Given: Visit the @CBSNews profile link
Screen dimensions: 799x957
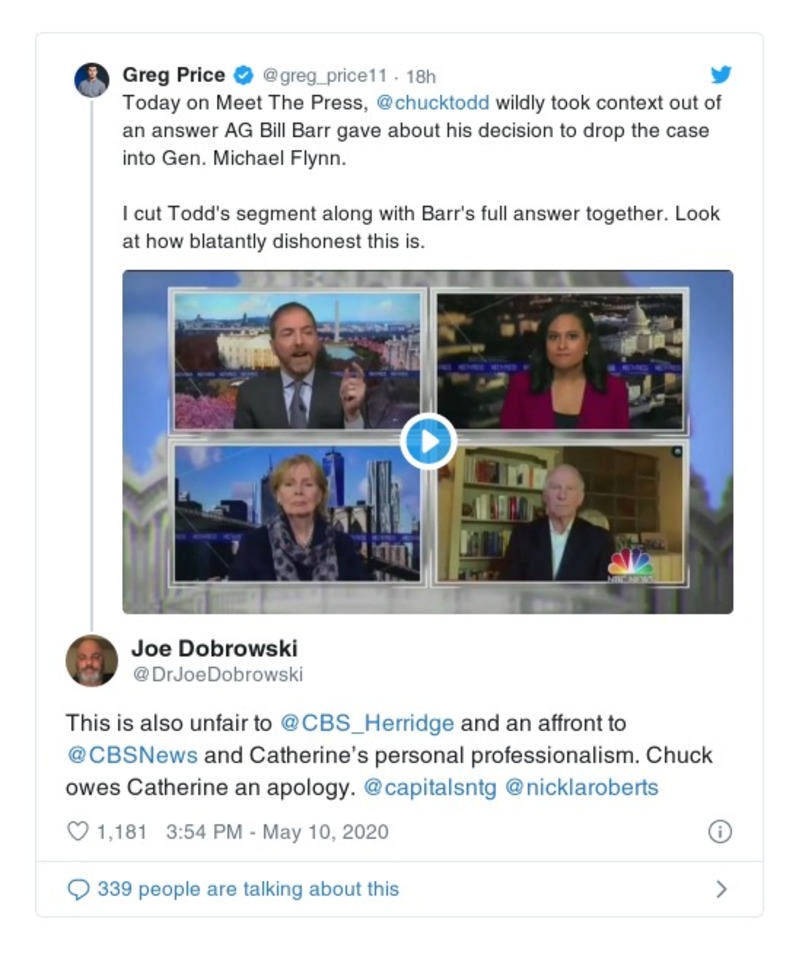Looking at the screenshot, I should pyautogui.click(x=132, y=755).
